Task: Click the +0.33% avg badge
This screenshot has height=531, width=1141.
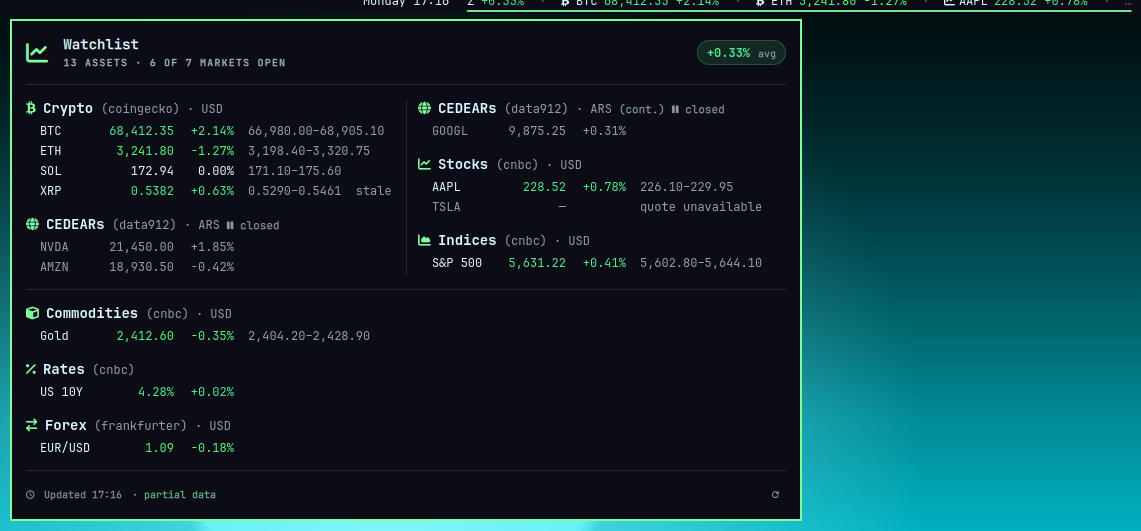Action: [741, 53]
